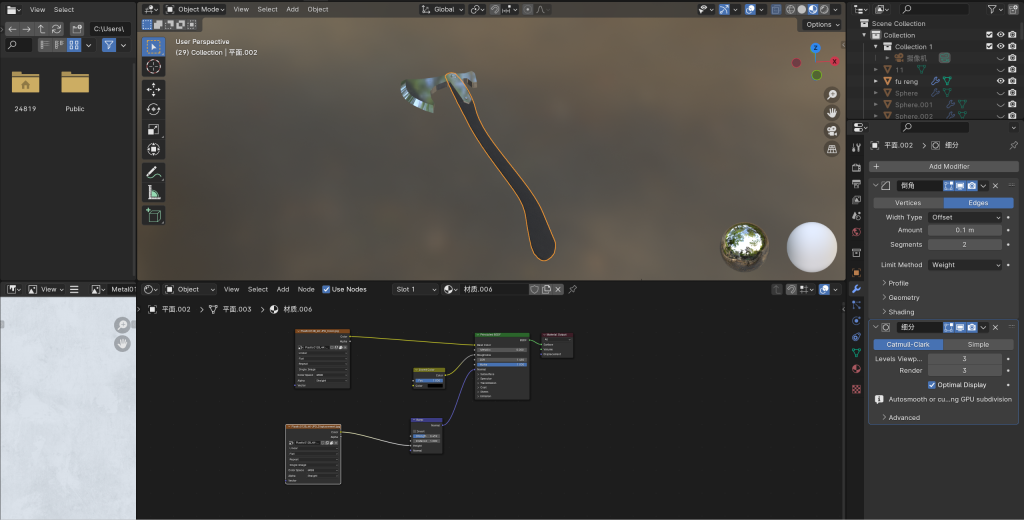The width and height of the screenshot is (1024, 520).
Task: Open the Render properties tab
Action: click(x=856, y=168)
